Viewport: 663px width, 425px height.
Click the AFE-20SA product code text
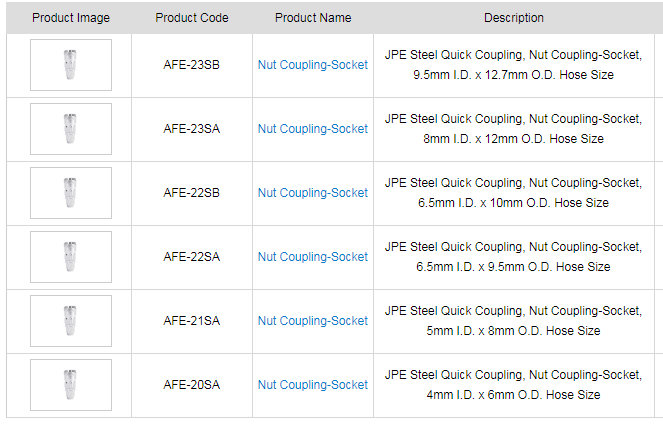click(x=192, y=385)
